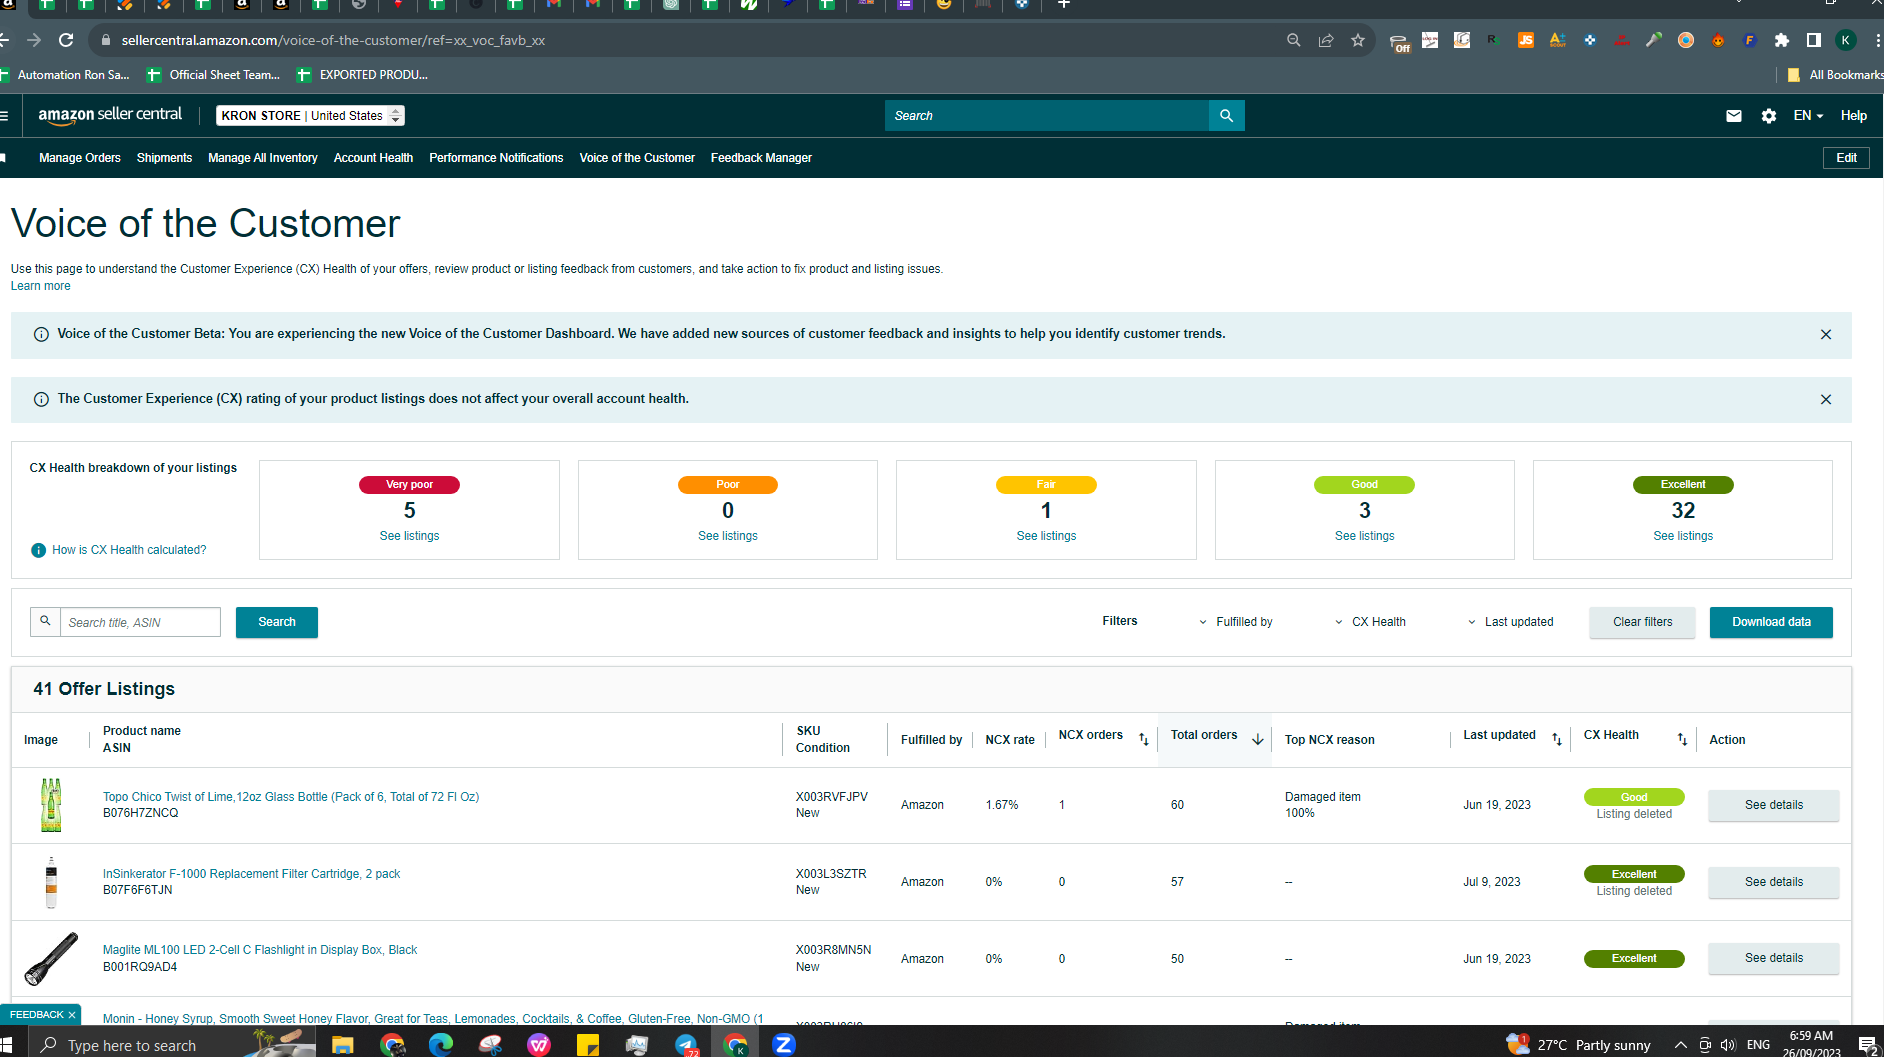Open Microsoft Edge from taskbar
This screenshot has height=1057, width=1884.
click(x=441, y=1045)
